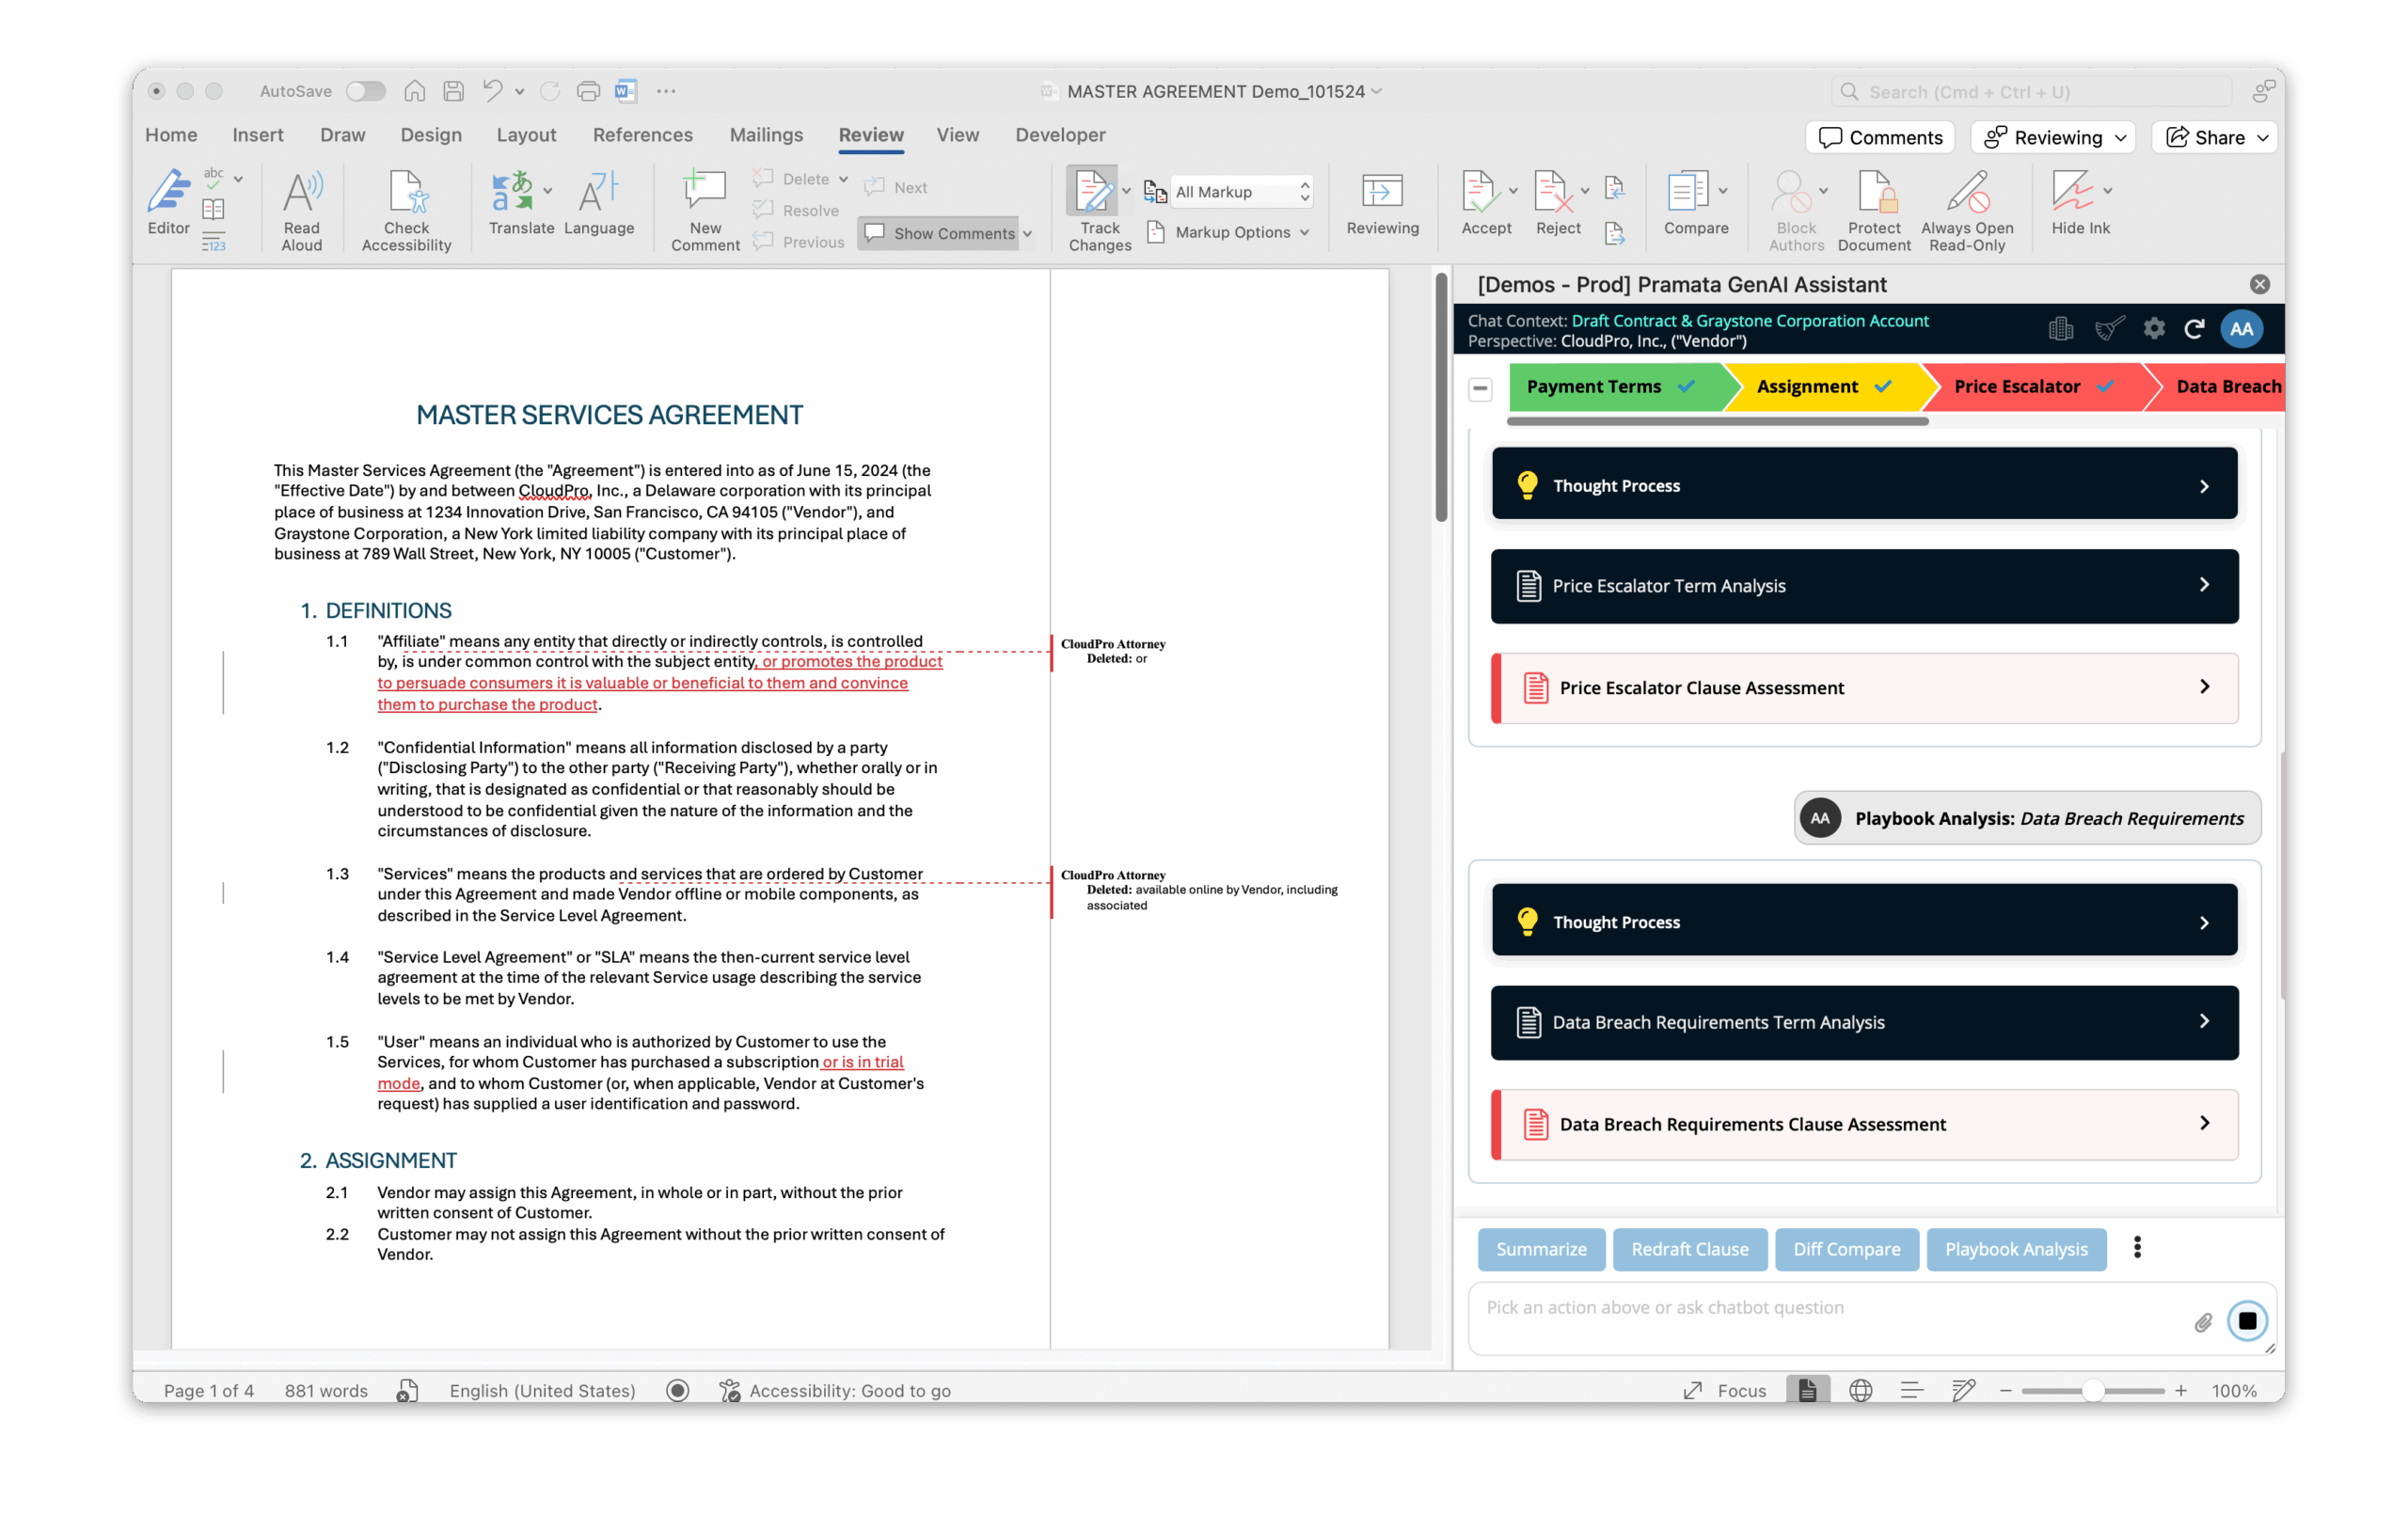This screenshot has height=1514, width=2408.
Task: Click the Search box in title bar
Action: 2032,92
